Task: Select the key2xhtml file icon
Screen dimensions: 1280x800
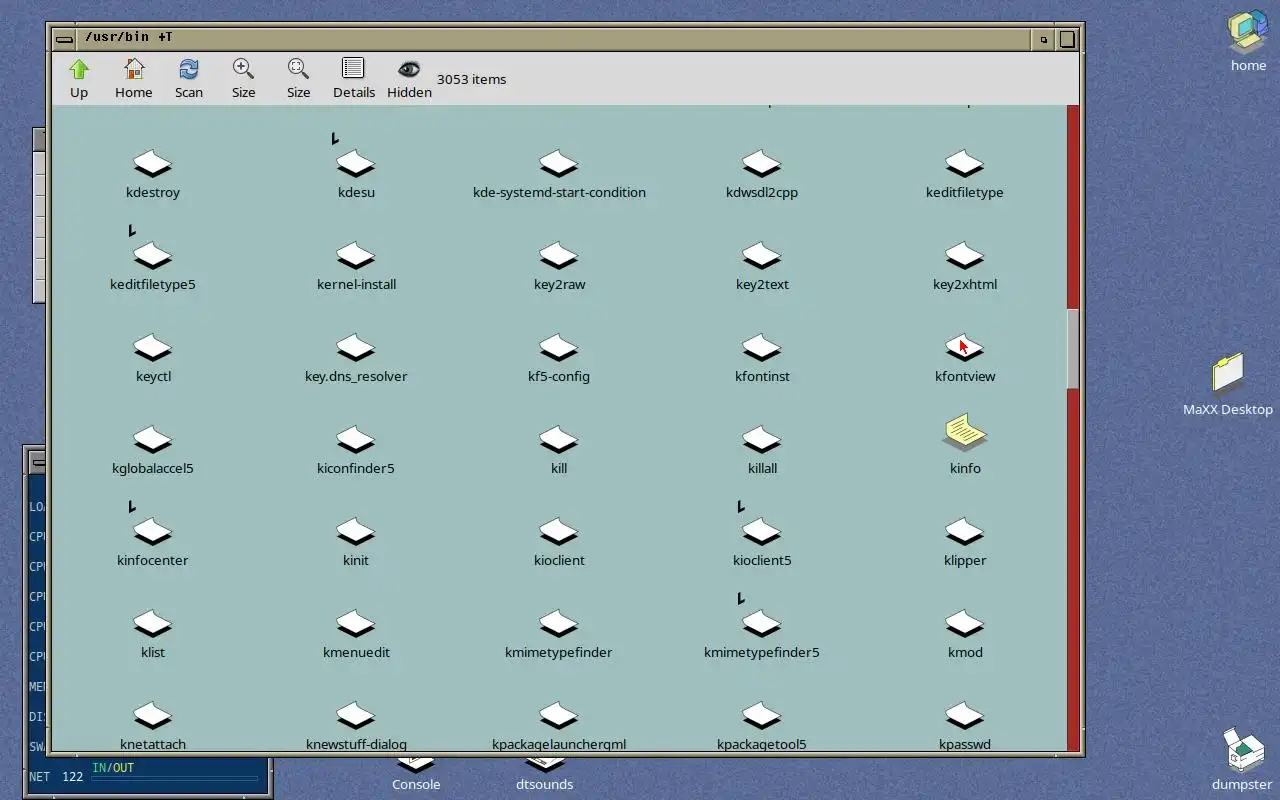Action: [965, 256]
